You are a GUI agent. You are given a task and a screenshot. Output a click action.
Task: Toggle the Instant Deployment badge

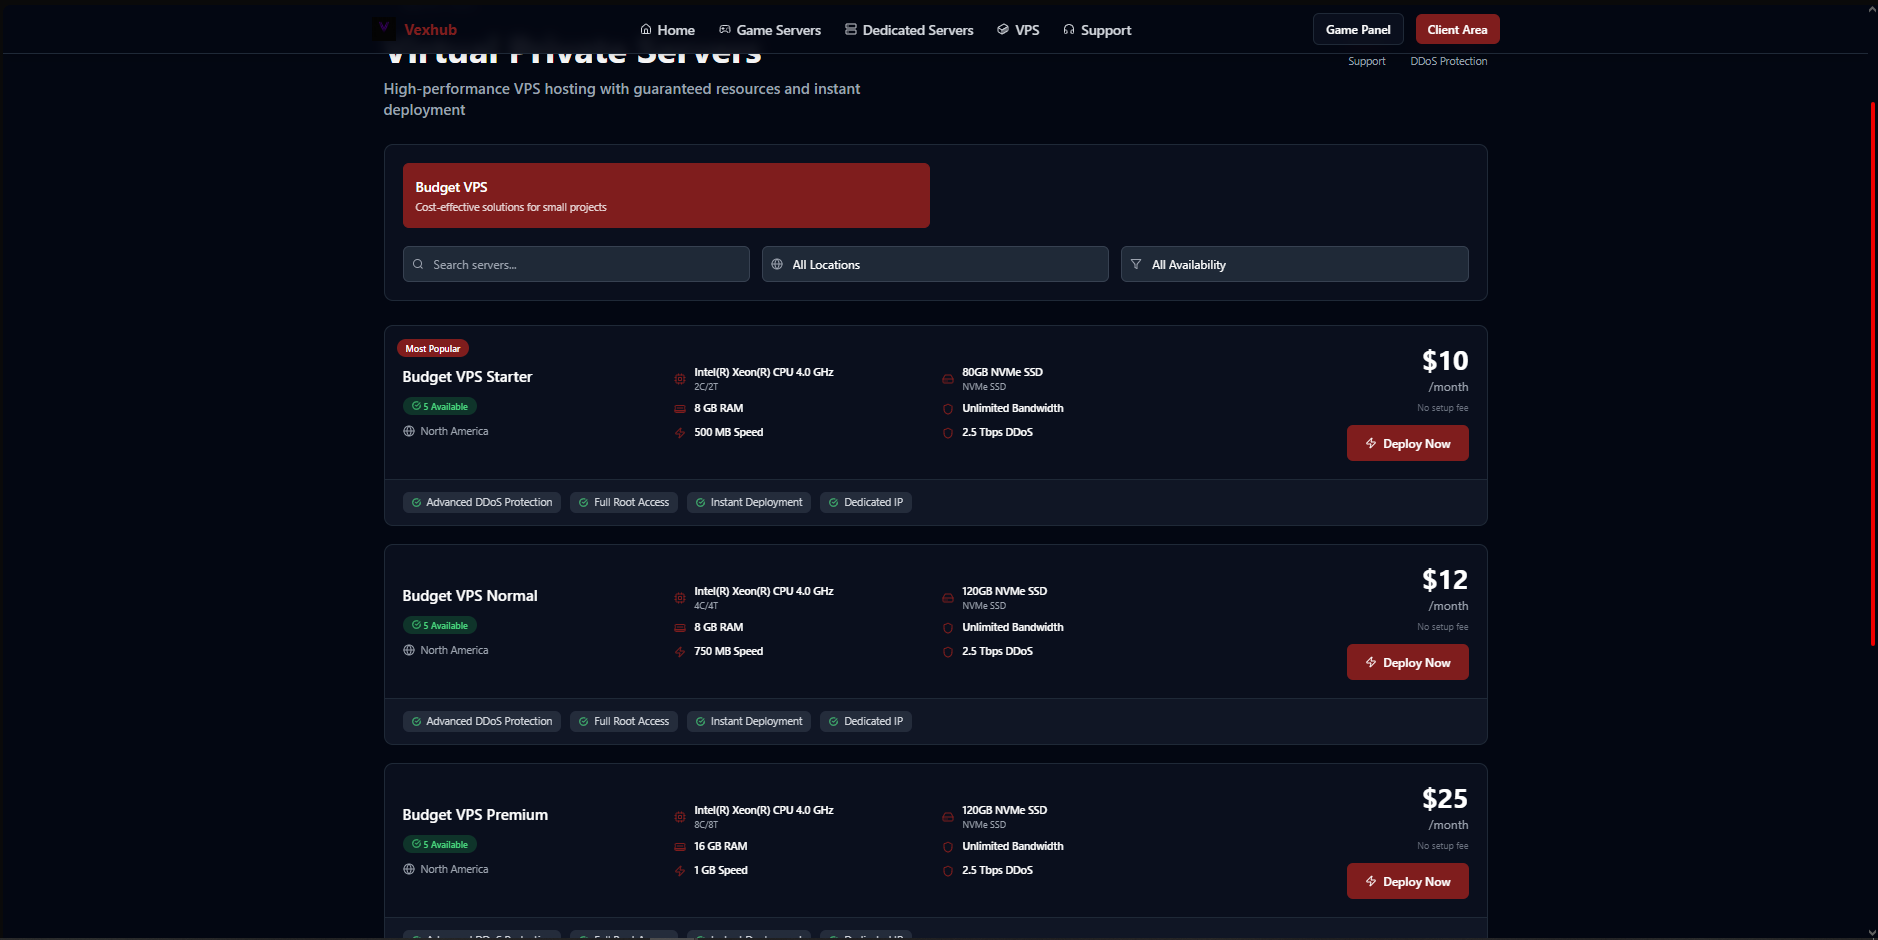tap(748, 502)
